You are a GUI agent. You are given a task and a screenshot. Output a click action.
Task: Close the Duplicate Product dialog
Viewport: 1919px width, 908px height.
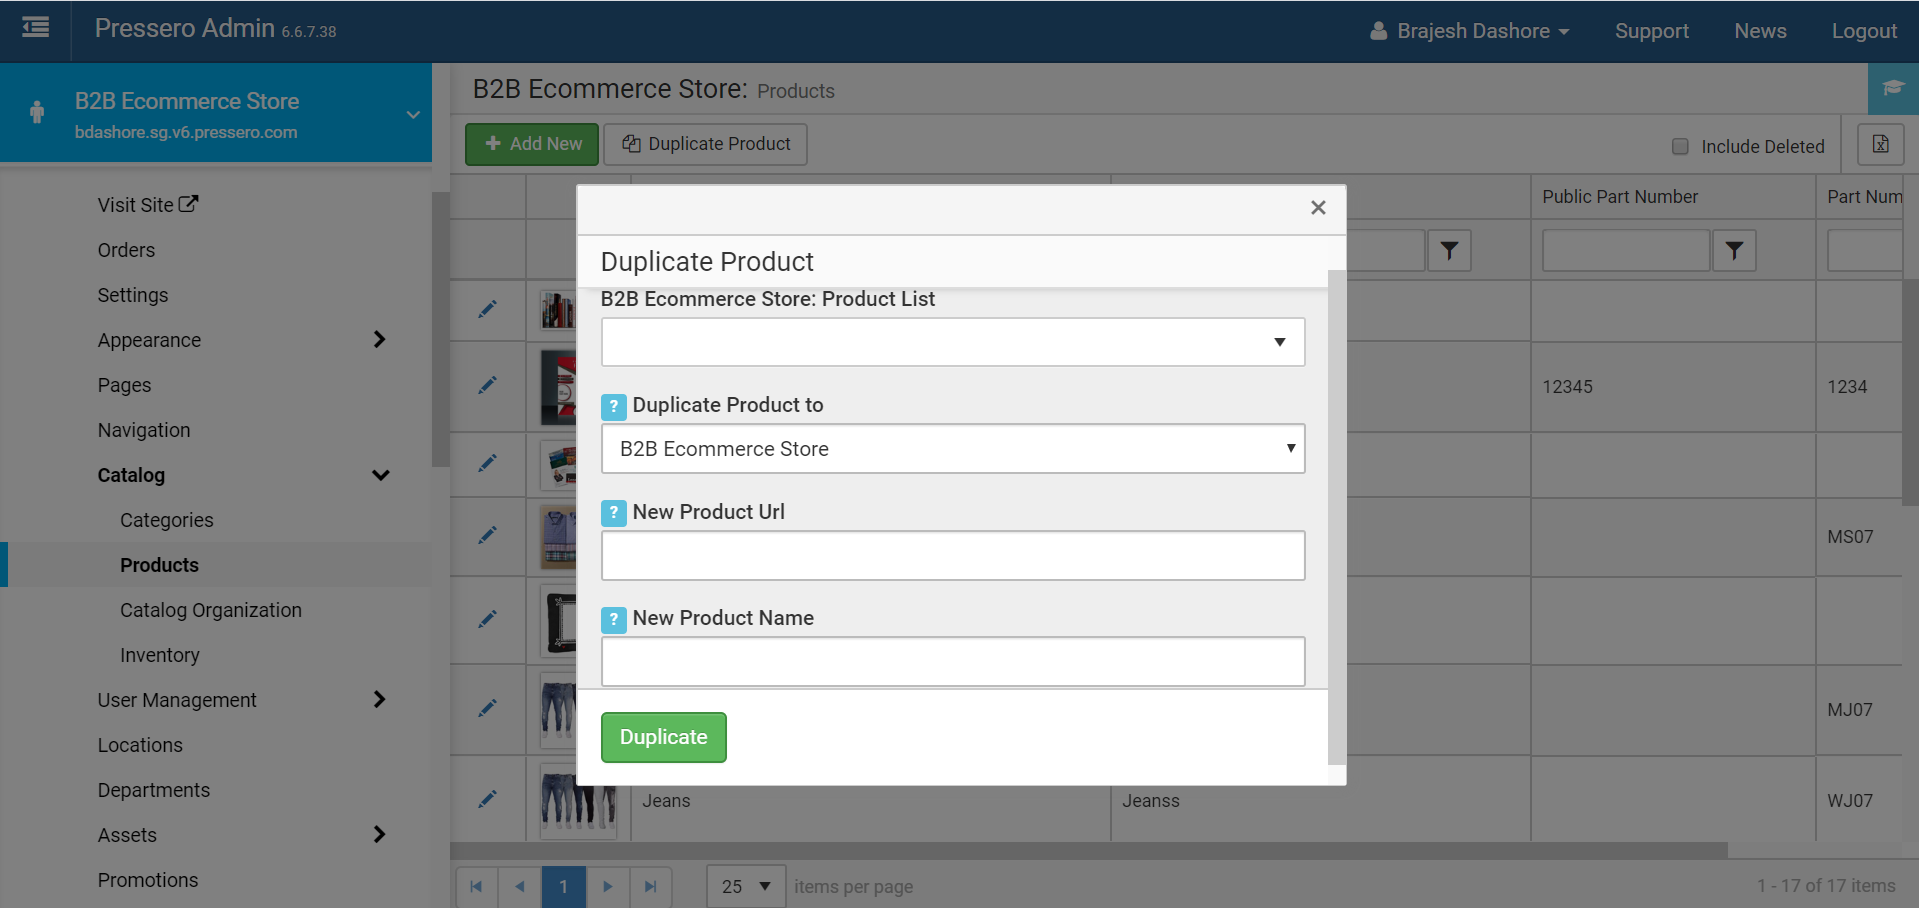[x=1318, y=207]
